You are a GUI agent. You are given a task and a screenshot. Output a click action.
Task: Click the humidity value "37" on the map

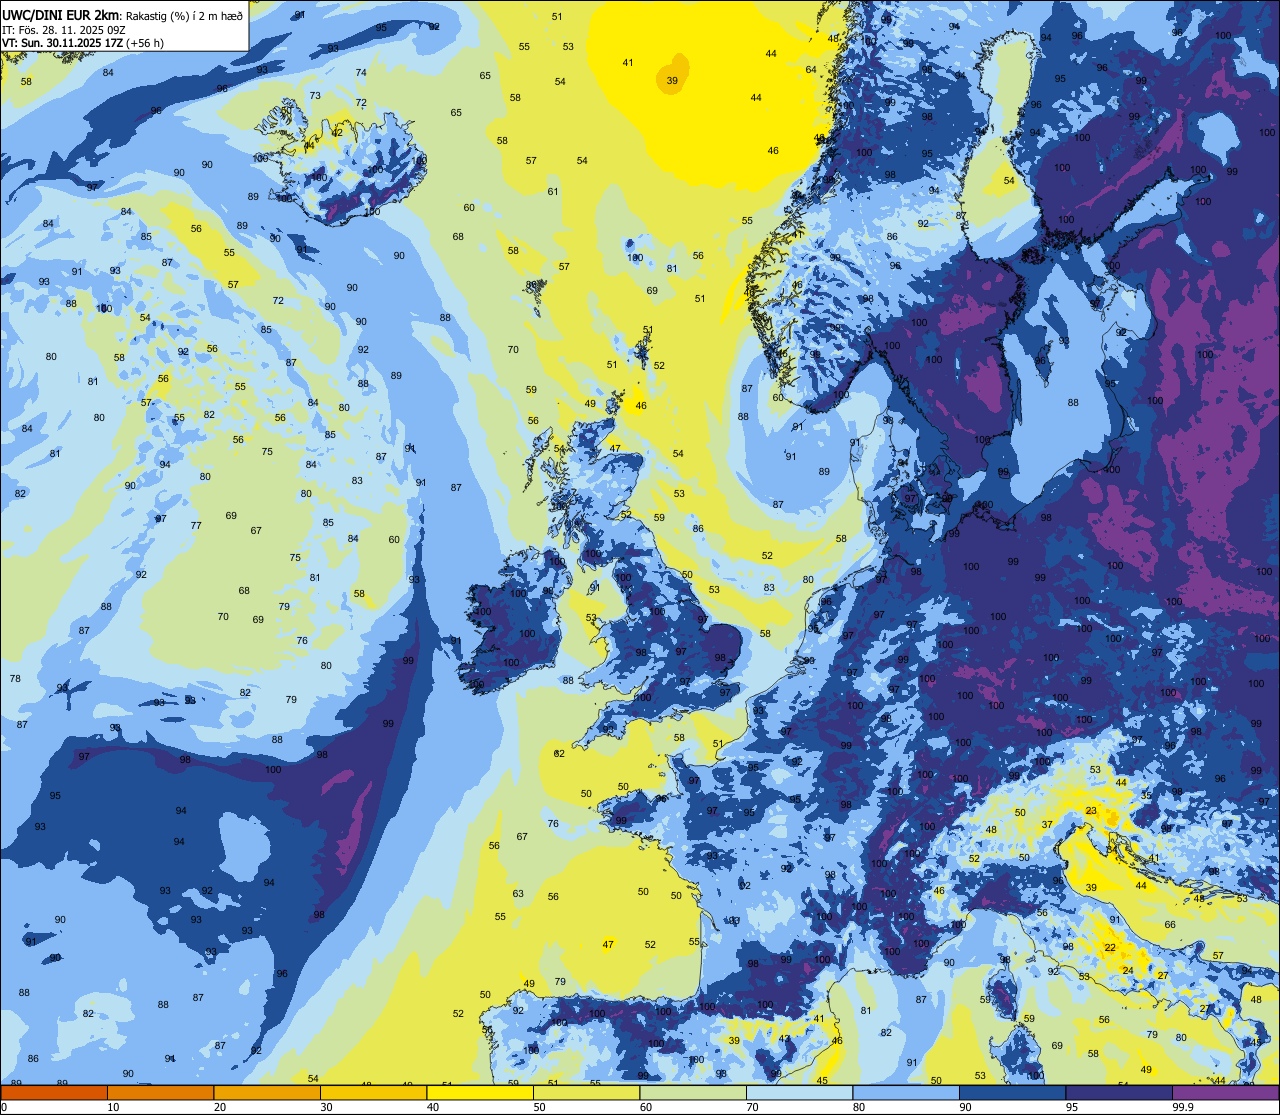(1047, 825)
